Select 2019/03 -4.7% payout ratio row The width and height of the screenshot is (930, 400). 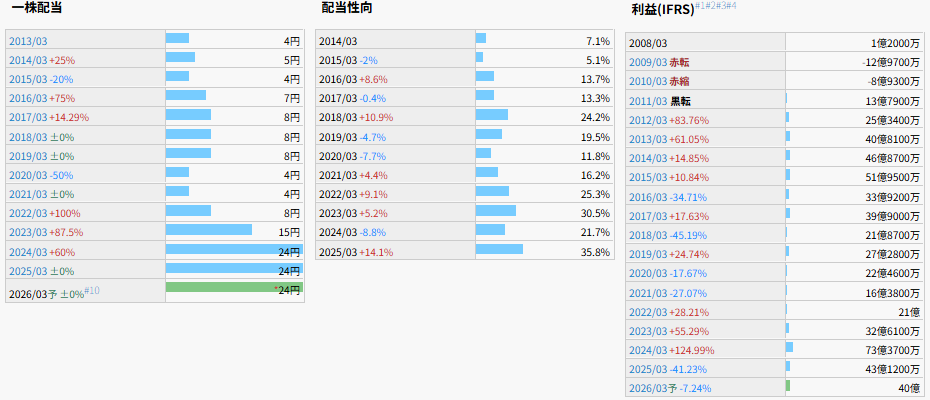352,137
